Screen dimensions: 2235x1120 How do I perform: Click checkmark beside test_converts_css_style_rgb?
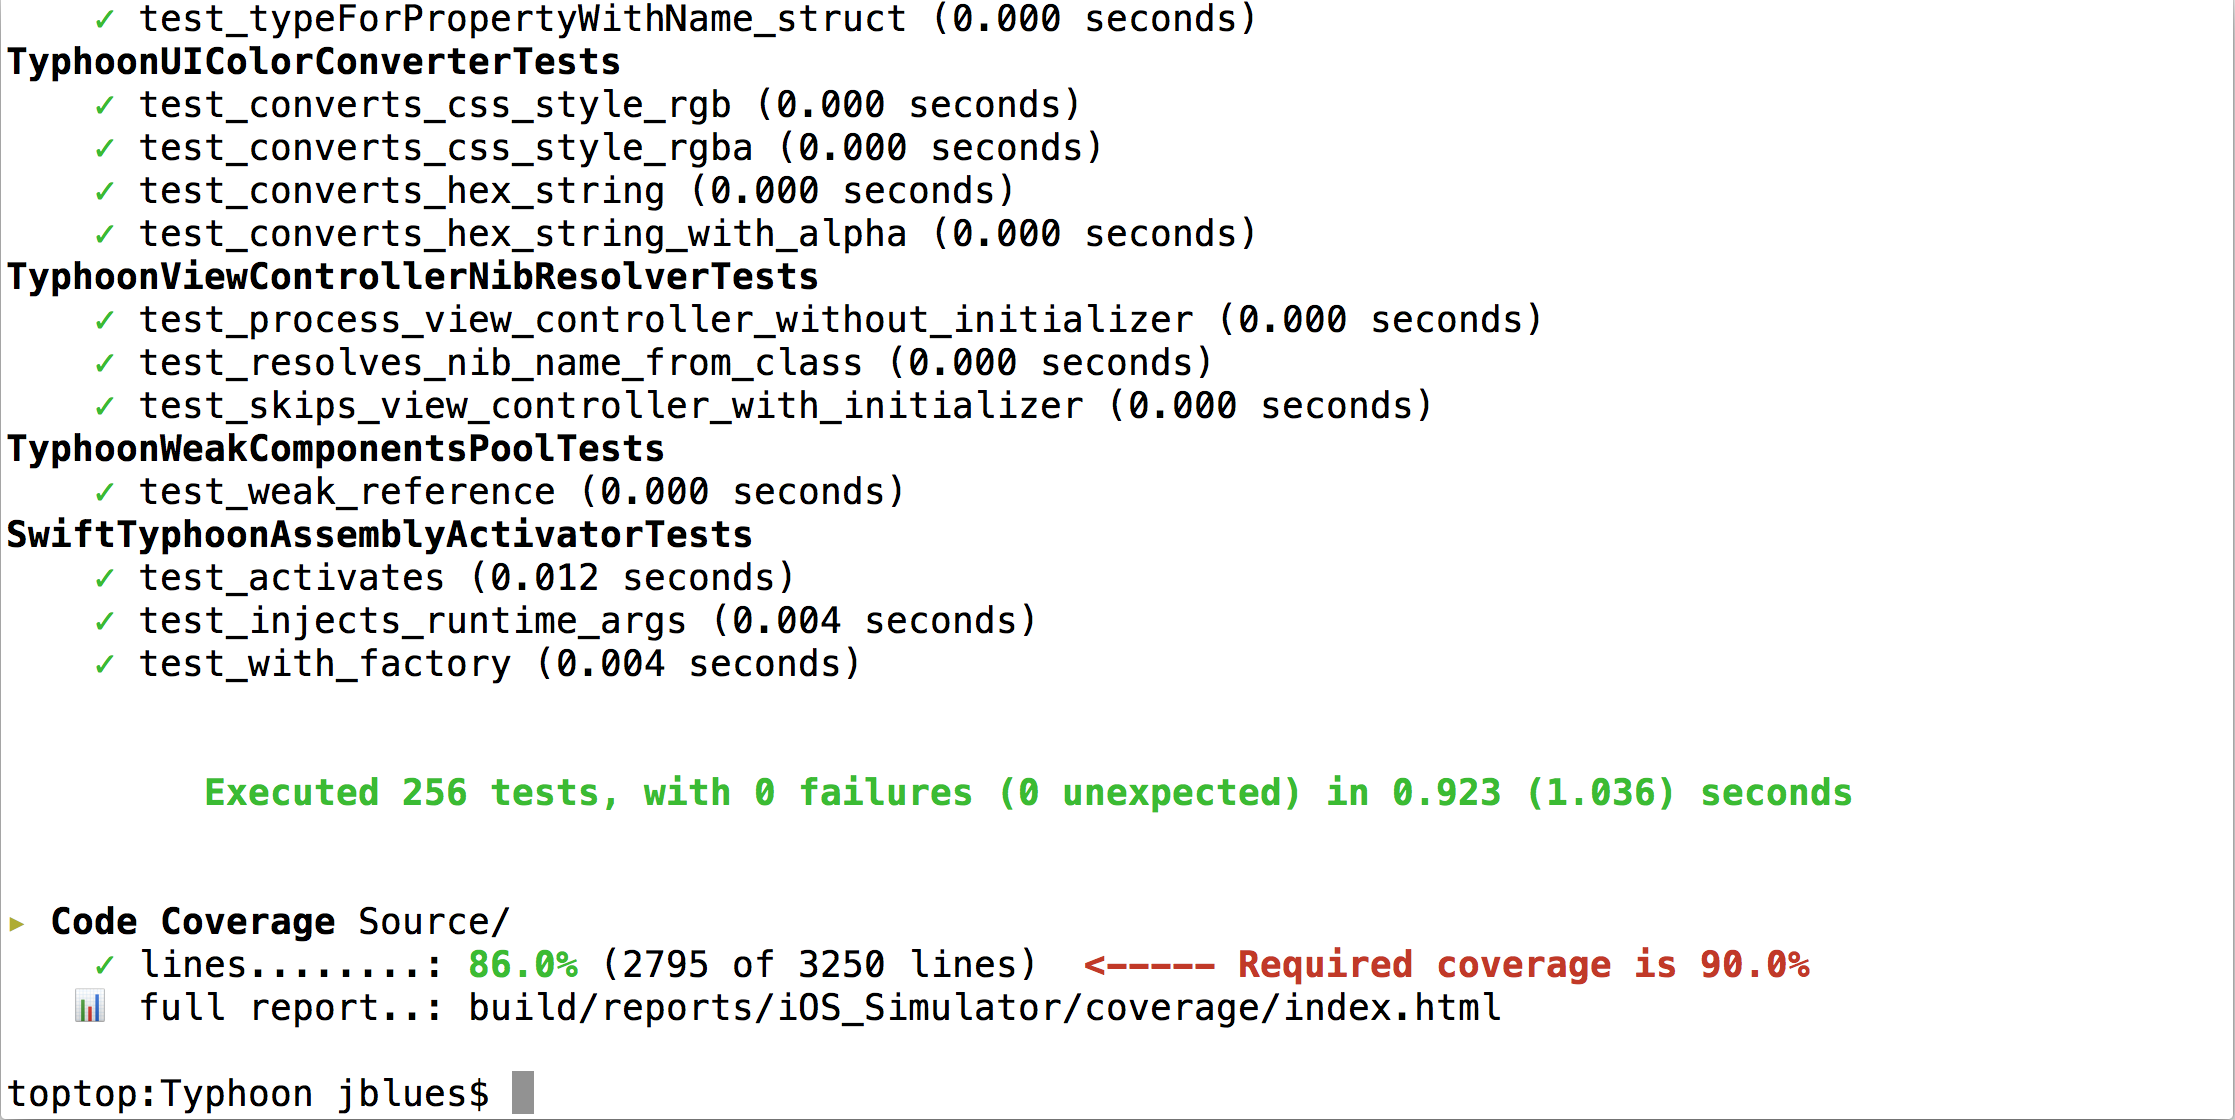click(105, 106)
